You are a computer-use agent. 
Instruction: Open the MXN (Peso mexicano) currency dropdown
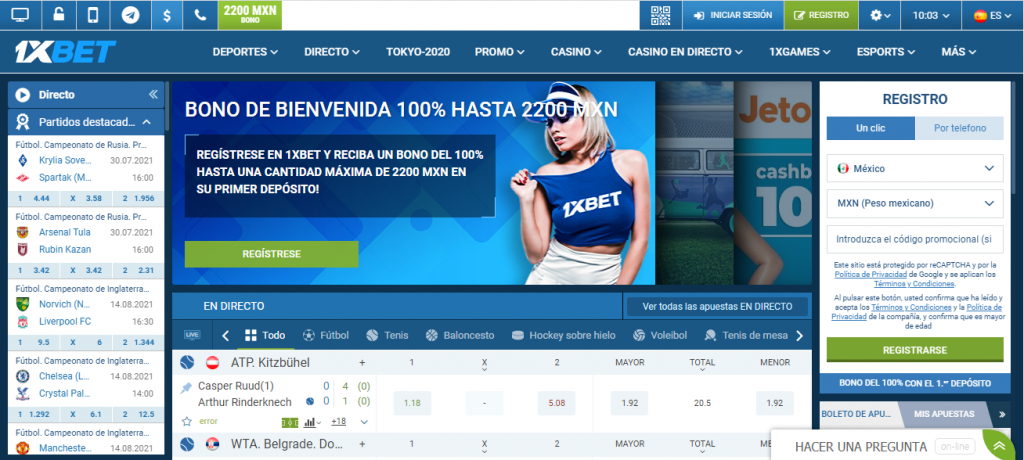point(915,203)
